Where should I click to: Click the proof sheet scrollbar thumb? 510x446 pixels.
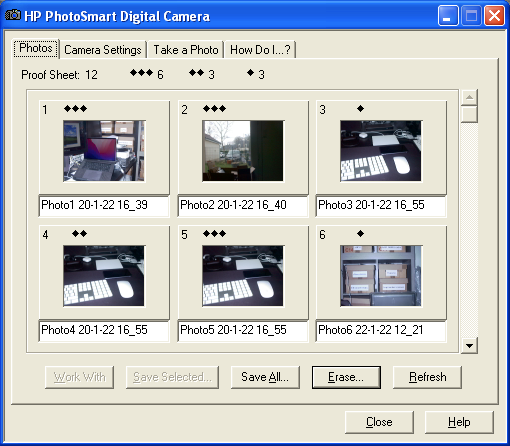click(x=469, y=114)
